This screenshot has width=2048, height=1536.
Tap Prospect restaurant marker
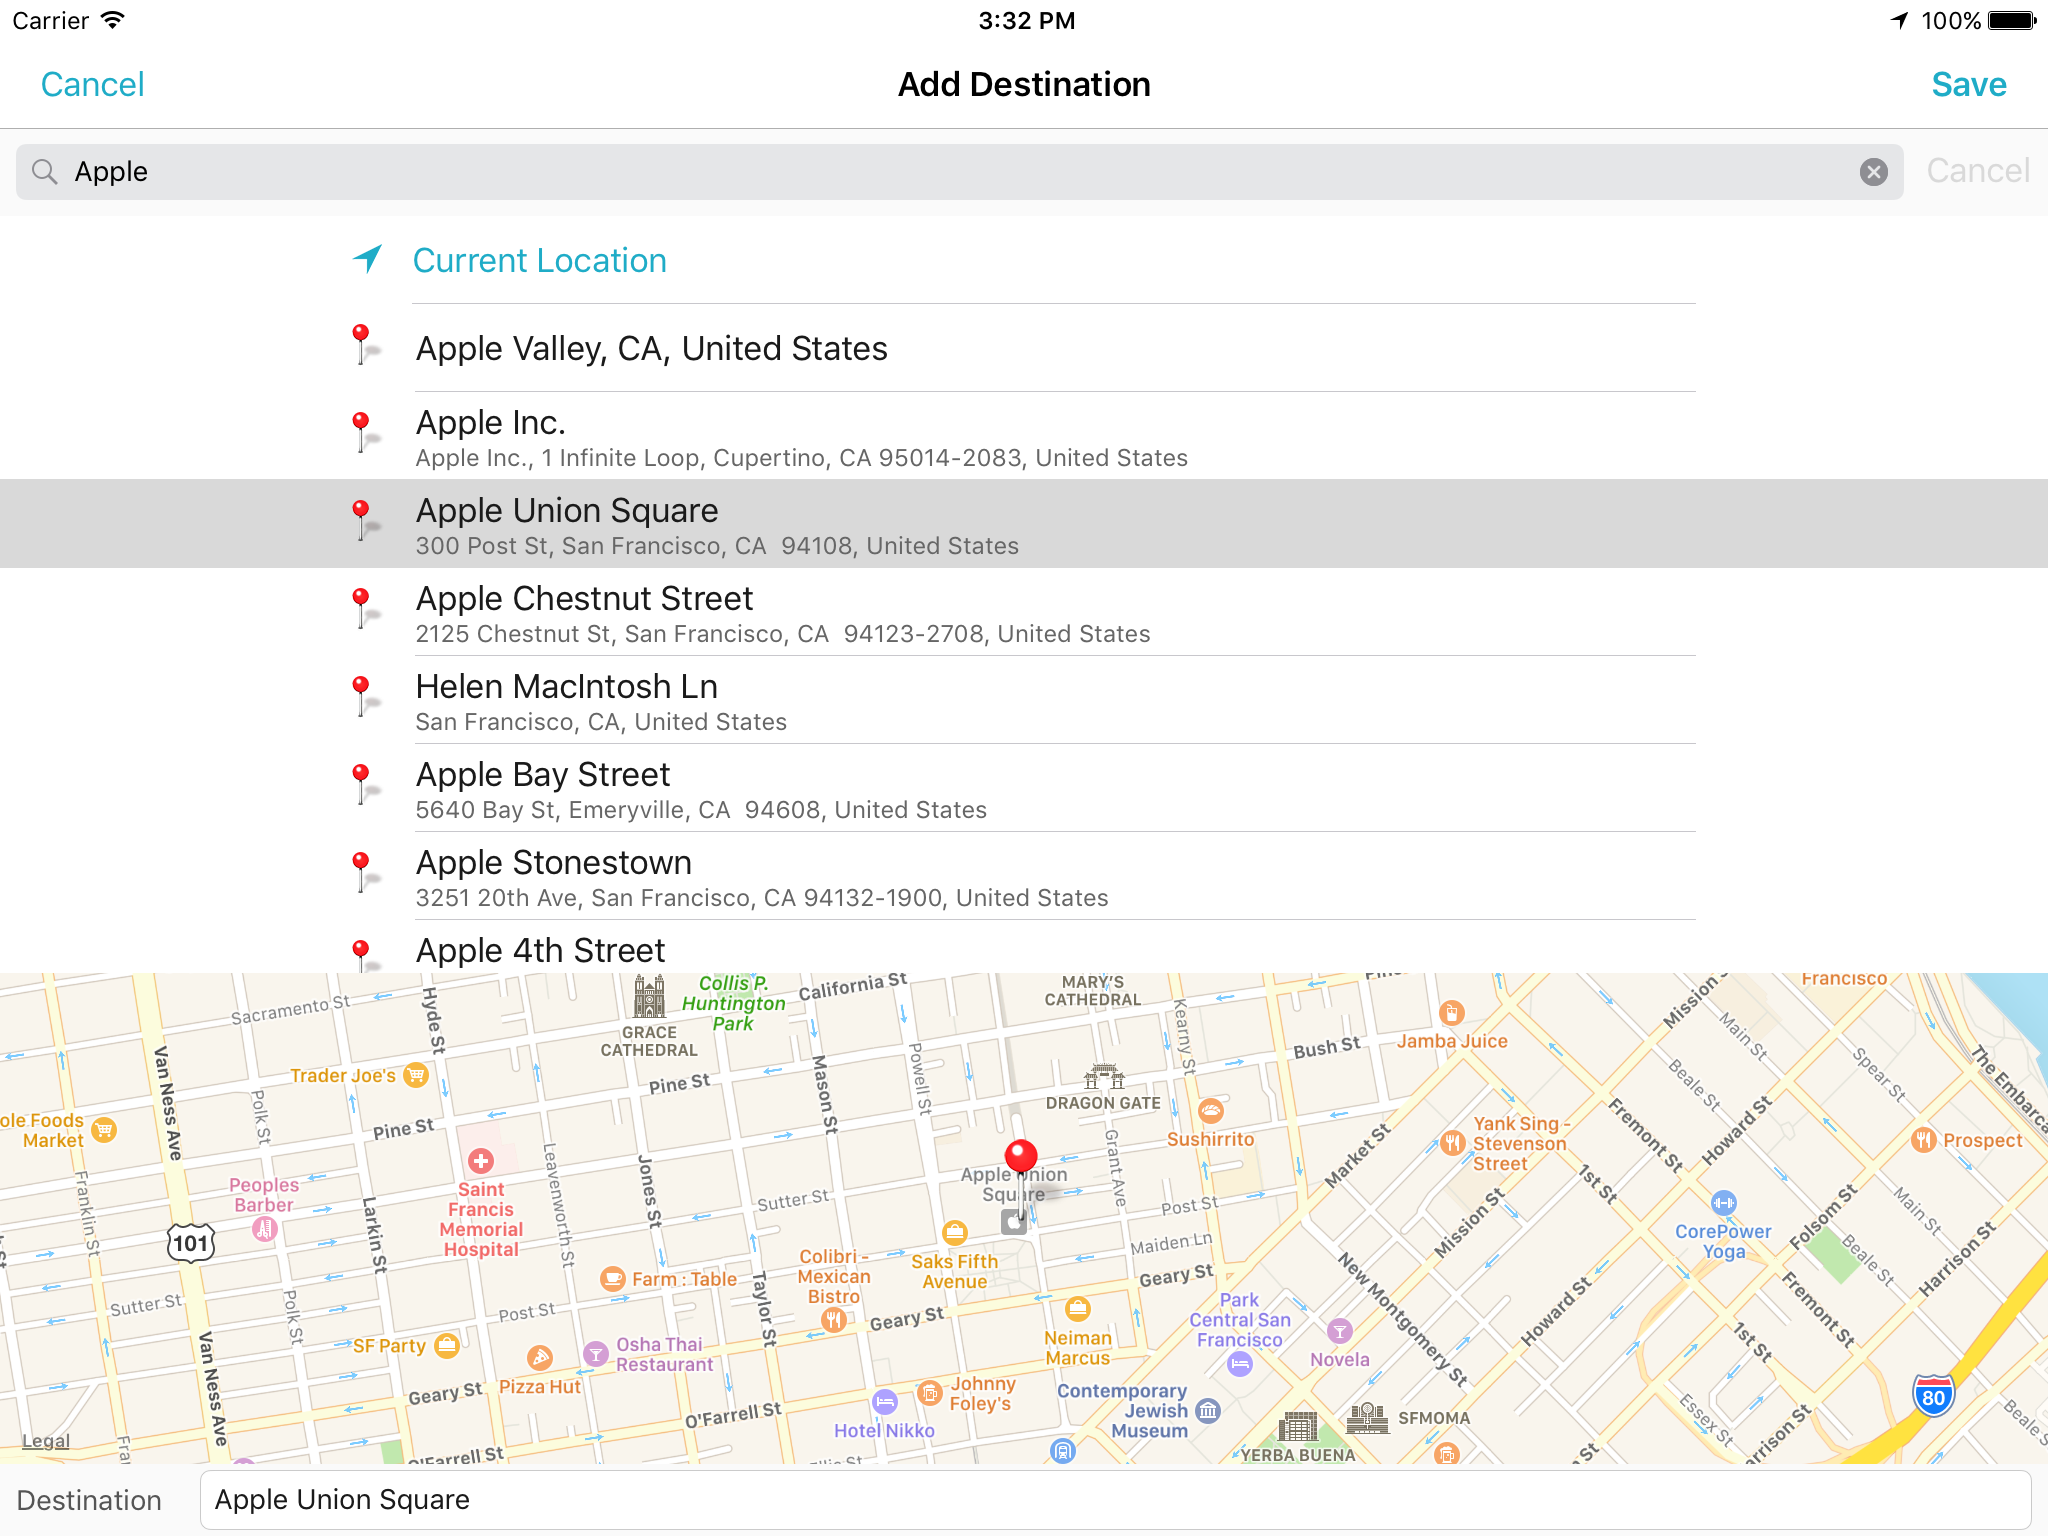click(x=1923, y=1140)
